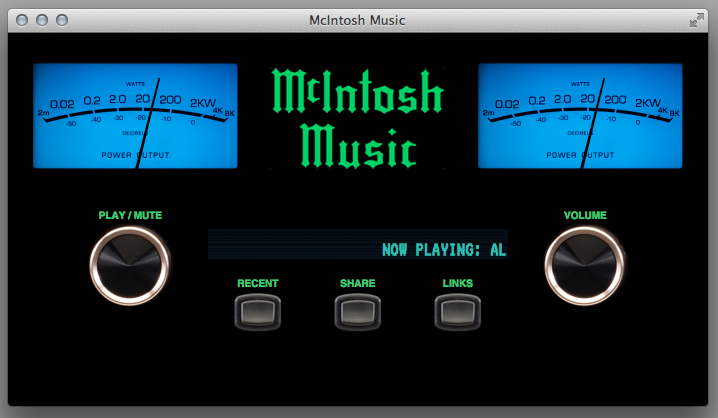Click the Volume knob

585,266
